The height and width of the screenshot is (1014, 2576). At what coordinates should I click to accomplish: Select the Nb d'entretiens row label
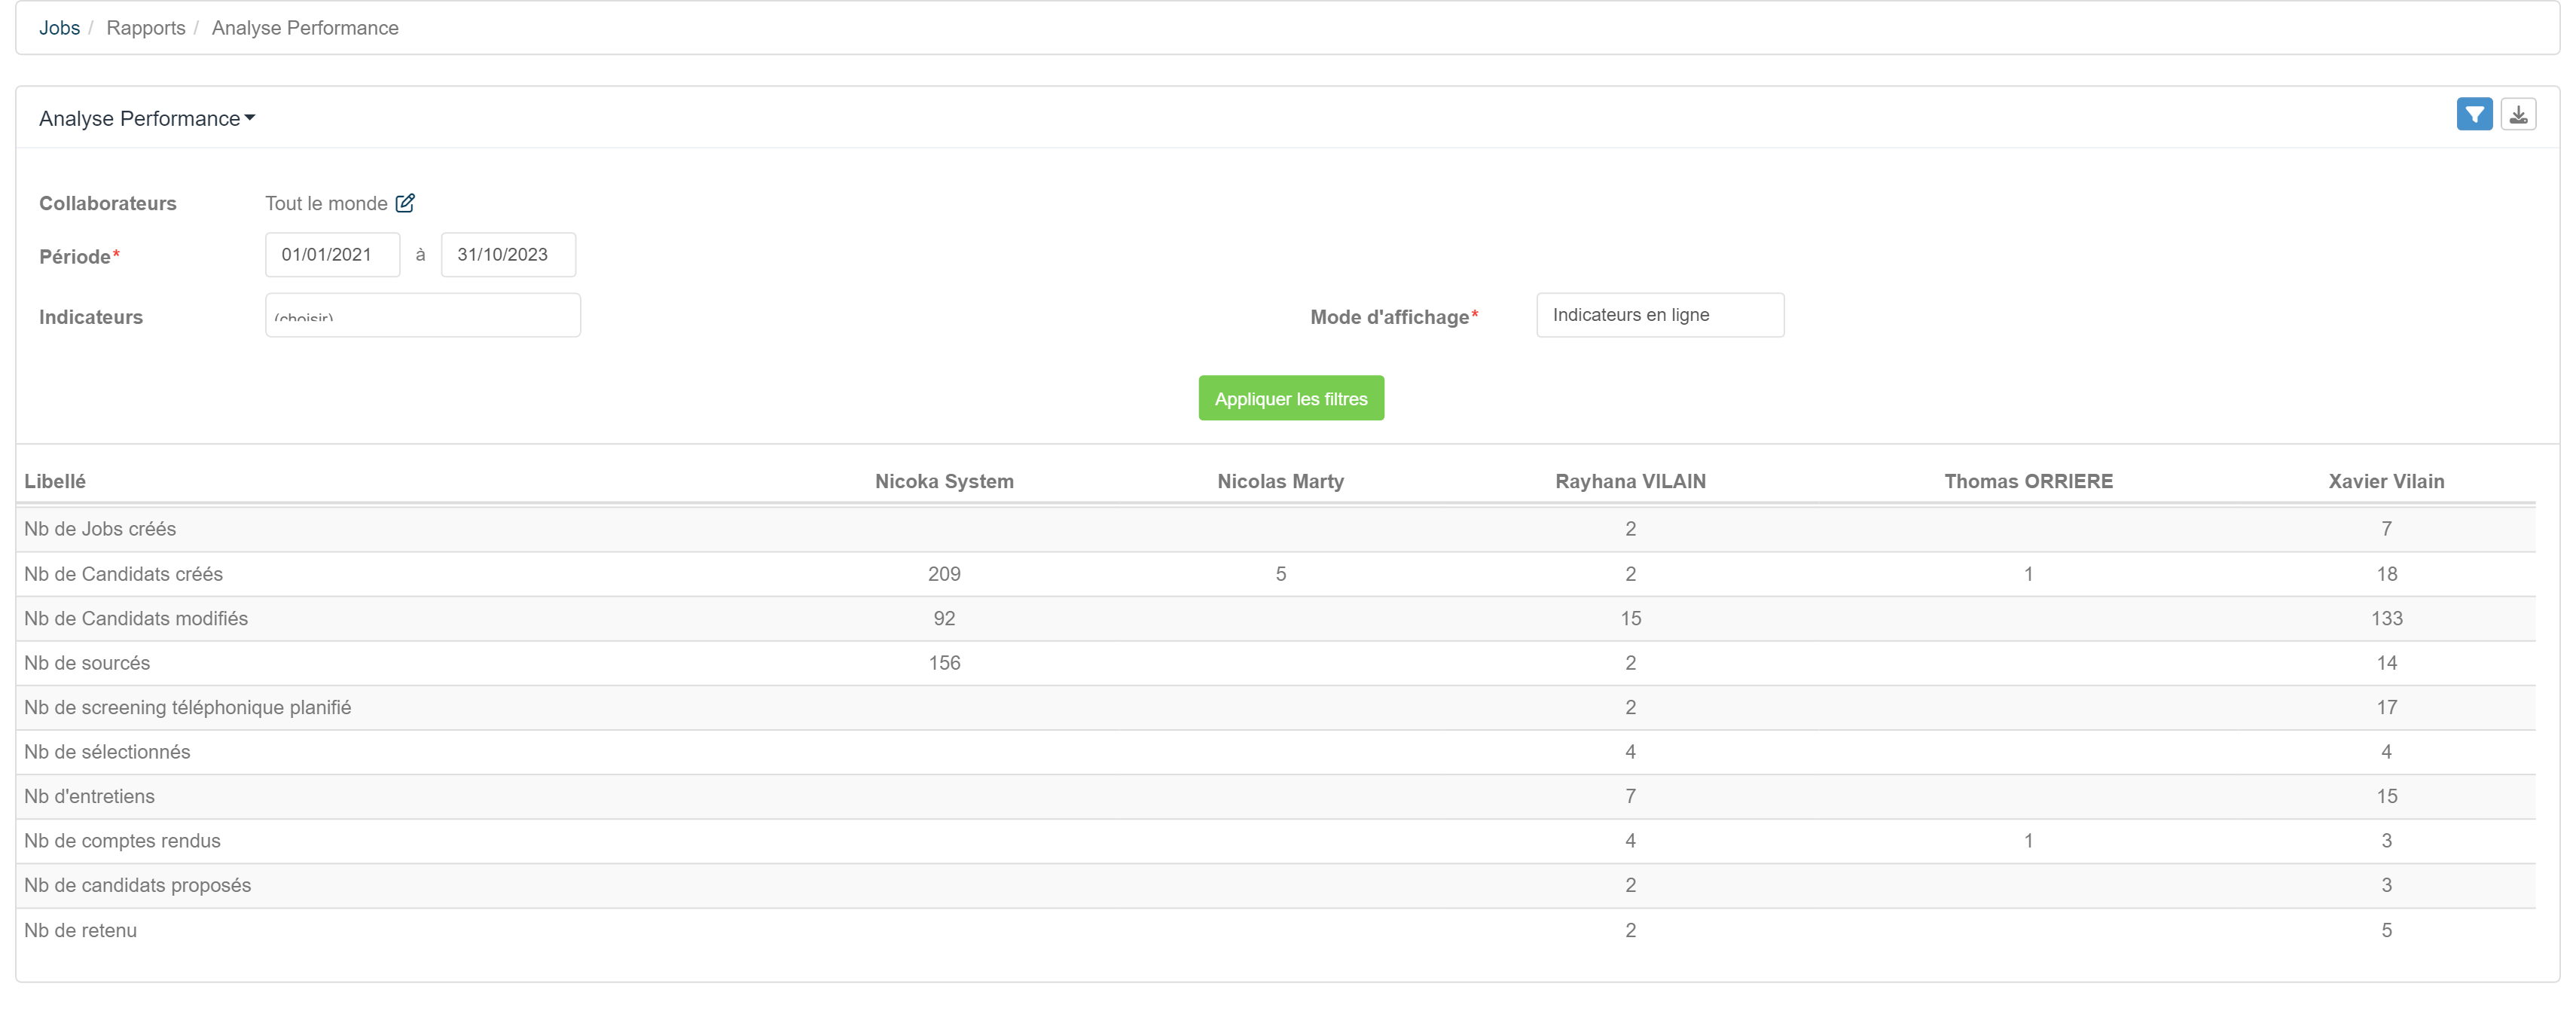point(89,796)
